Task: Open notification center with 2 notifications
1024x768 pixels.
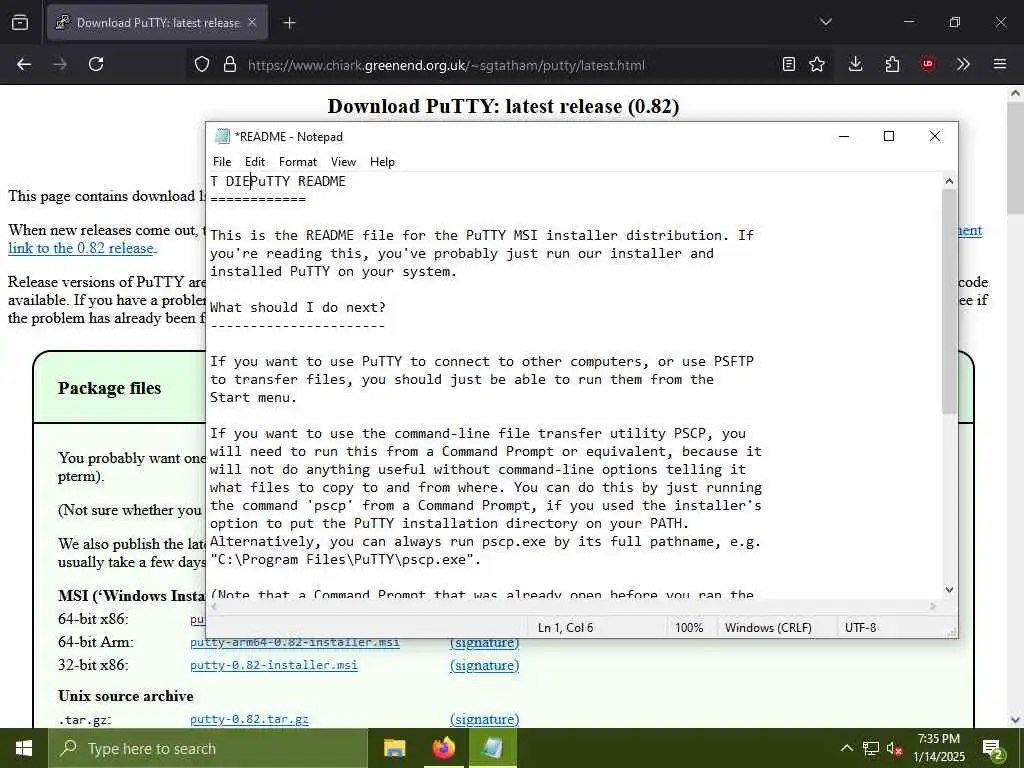Action: pos(993,749)
